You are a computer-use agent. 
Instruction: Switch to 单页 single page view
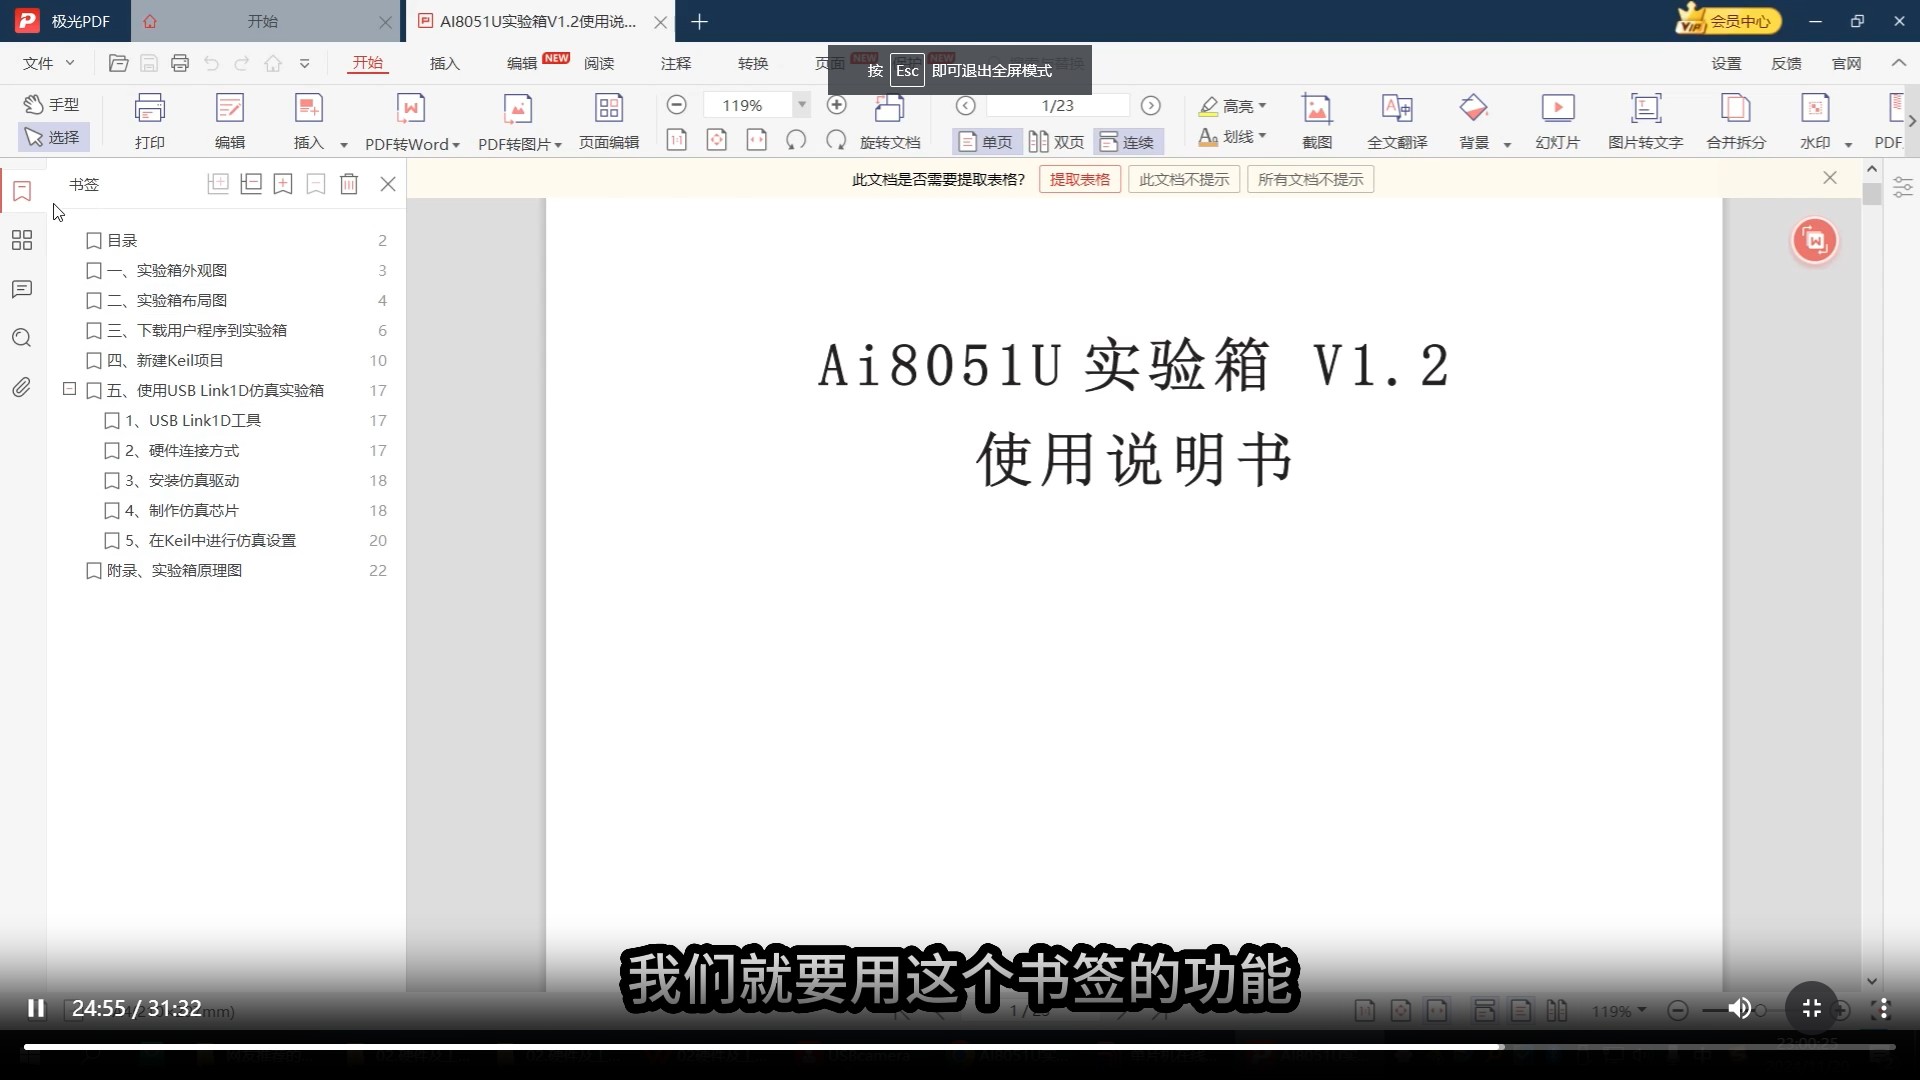click(x=985, y=142)
